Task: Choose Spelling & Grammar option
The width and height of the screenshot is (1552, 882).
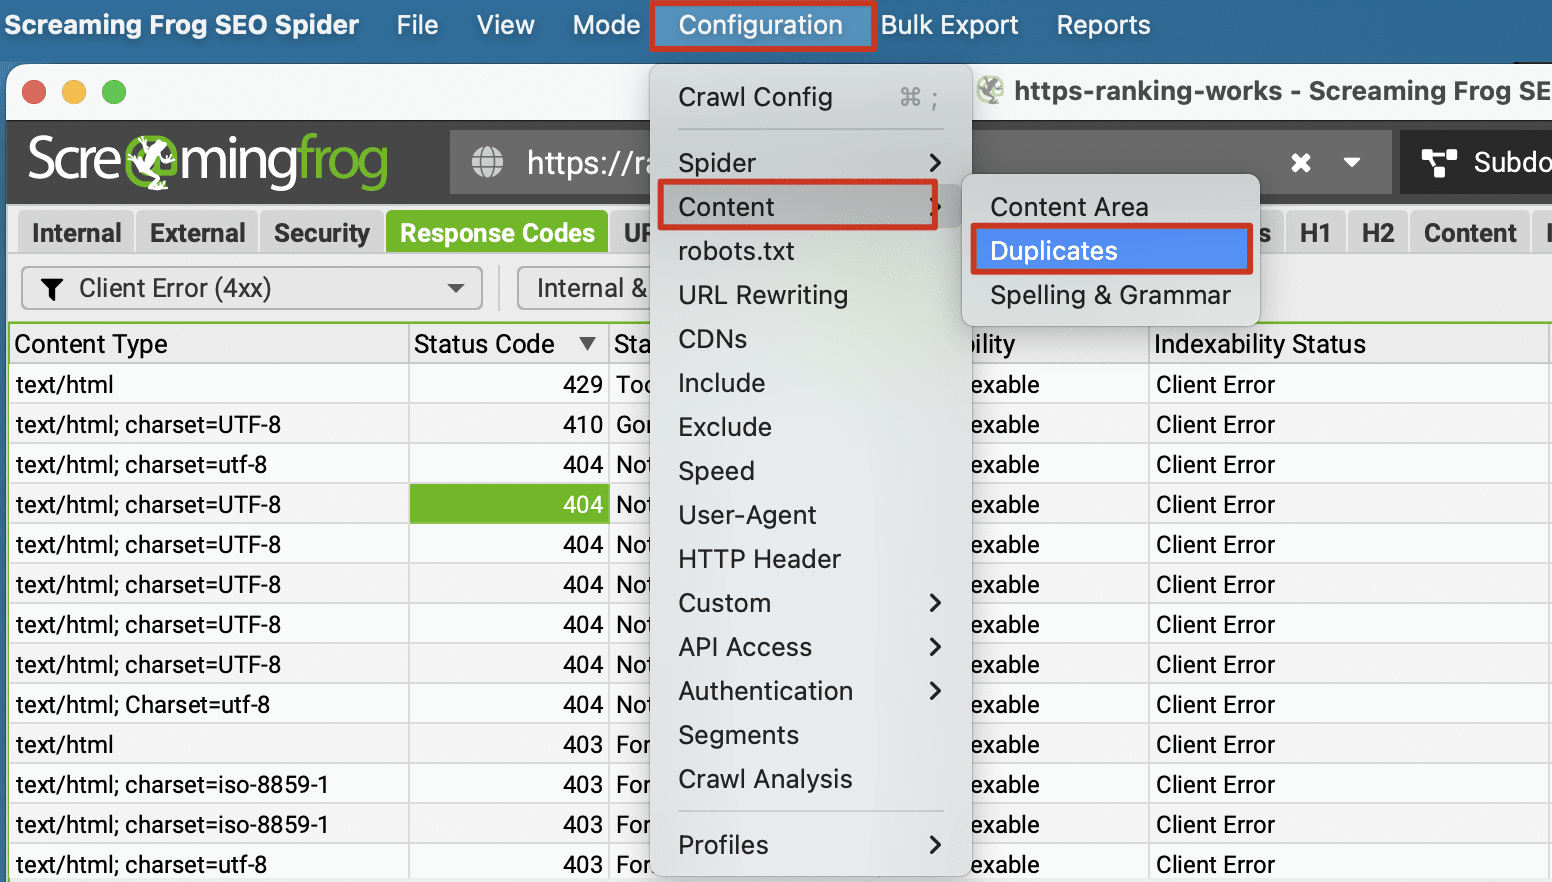Action: pyautogui.click(x=1110, y=295)
